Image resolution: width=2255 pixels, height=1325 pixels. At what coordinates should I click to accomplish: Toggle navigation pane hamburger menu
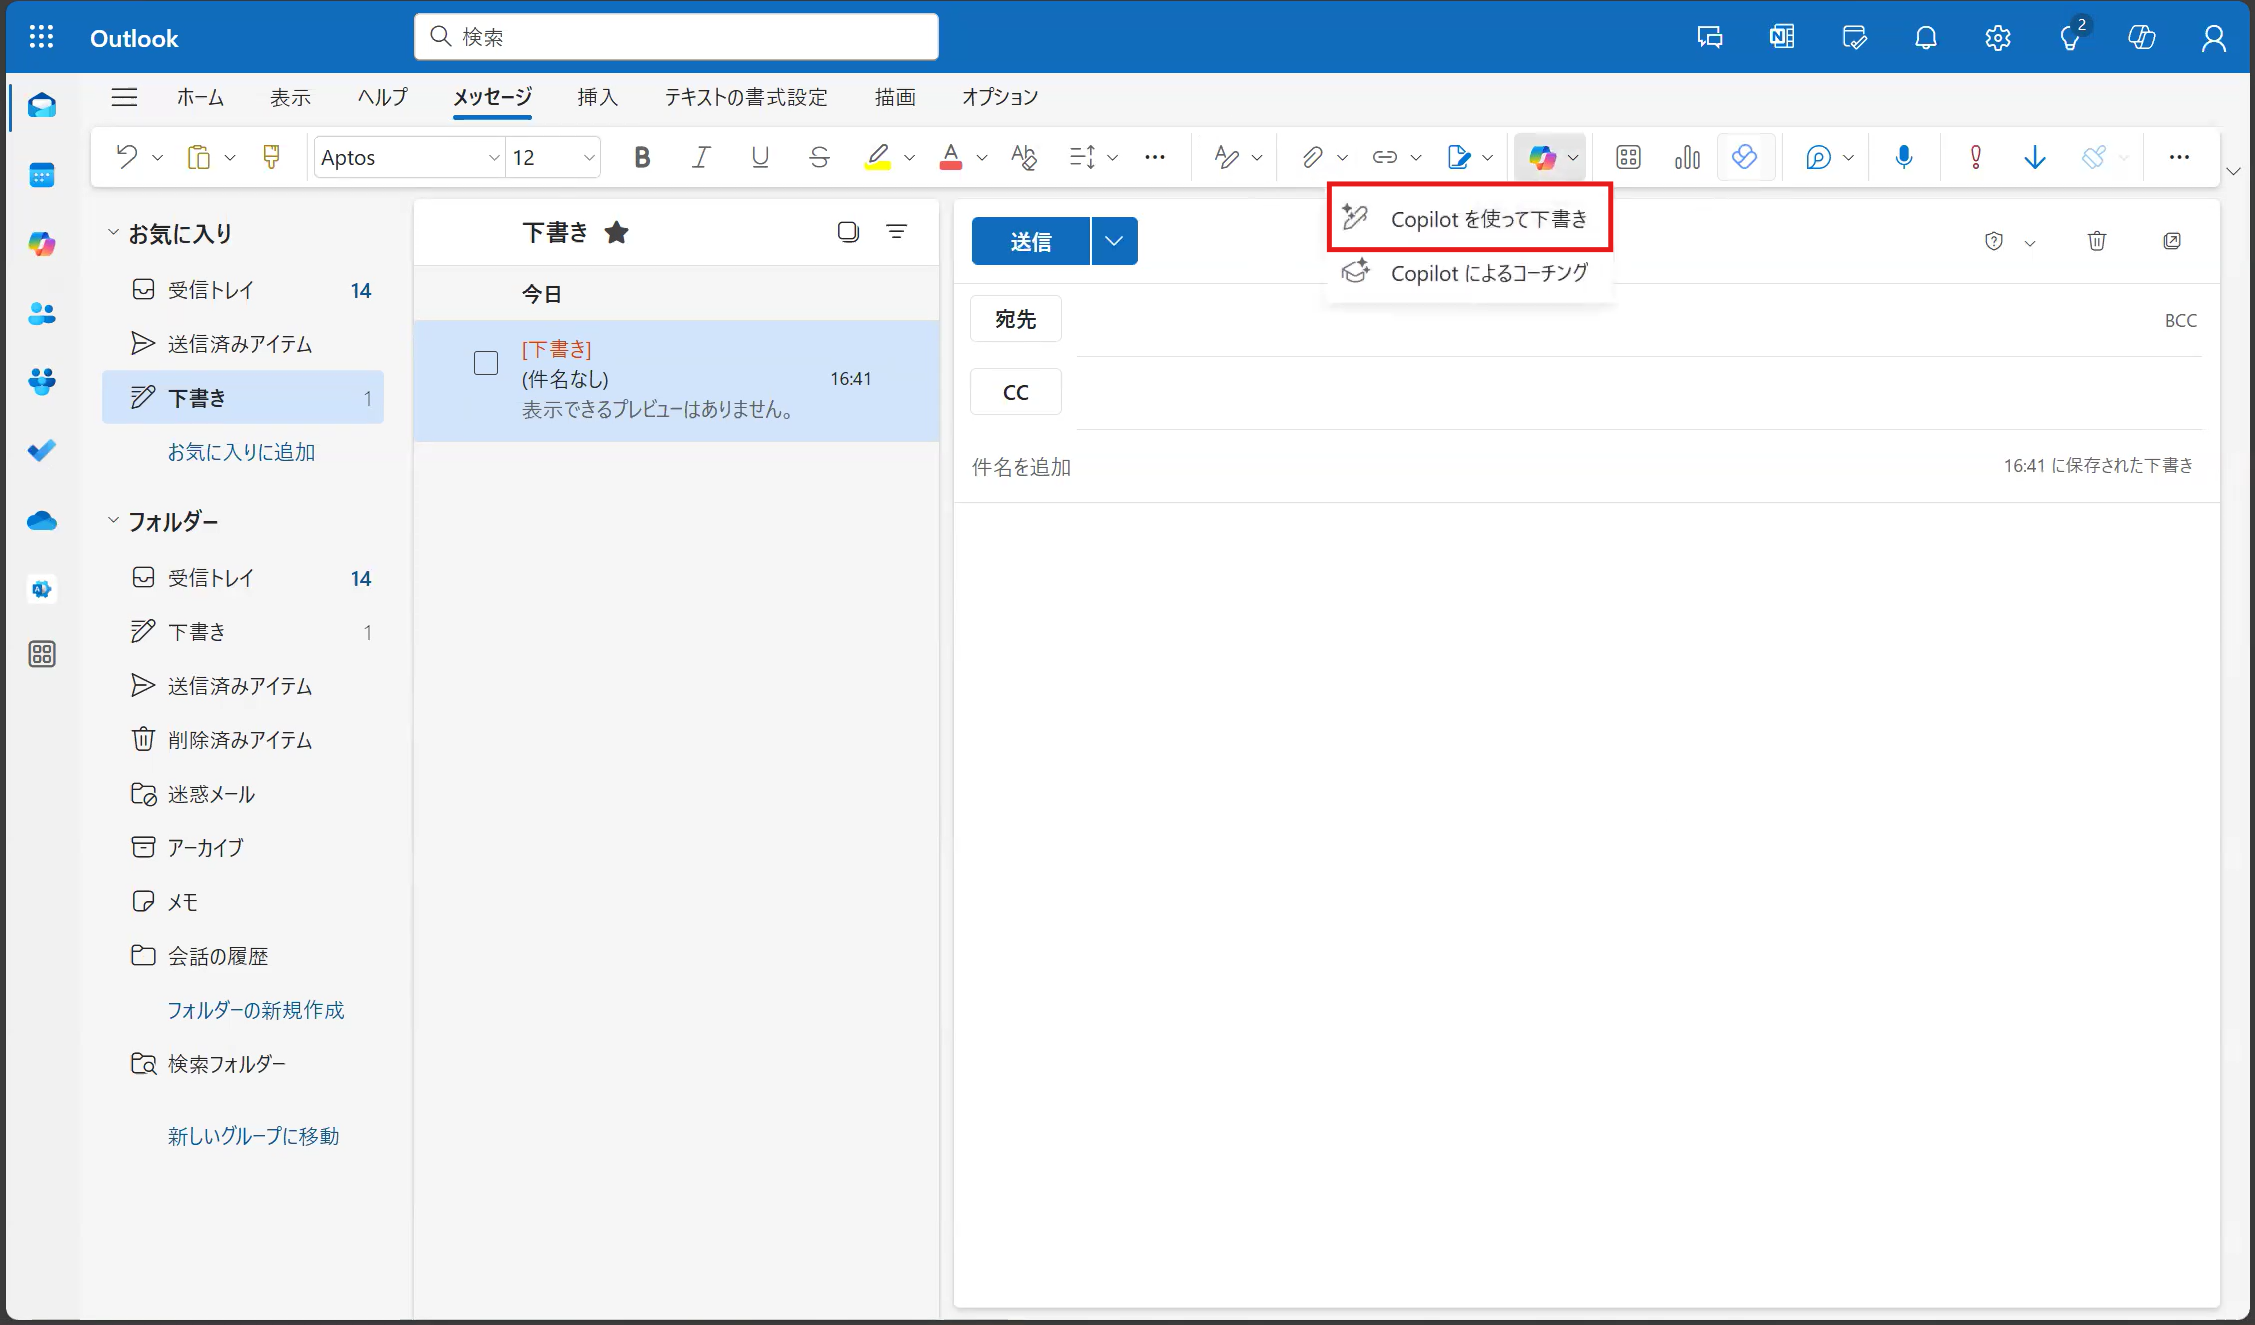(124, 97)
